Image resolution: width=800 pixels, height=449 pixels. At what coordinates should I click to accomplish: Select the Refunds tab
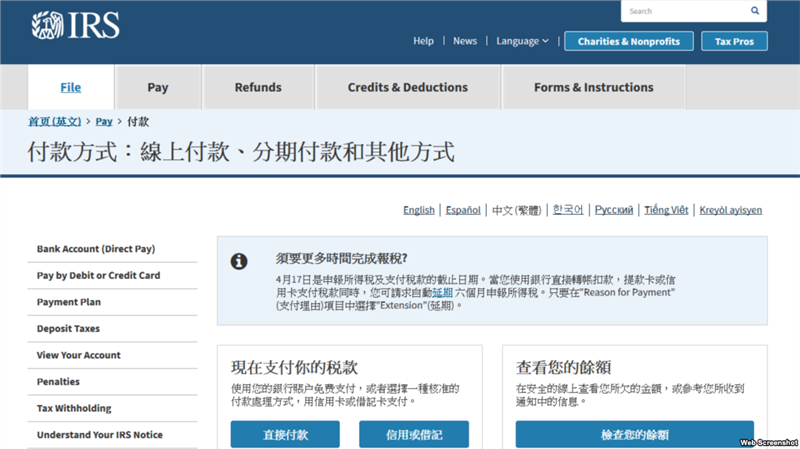pyautogui.click(x=258, y=87)
